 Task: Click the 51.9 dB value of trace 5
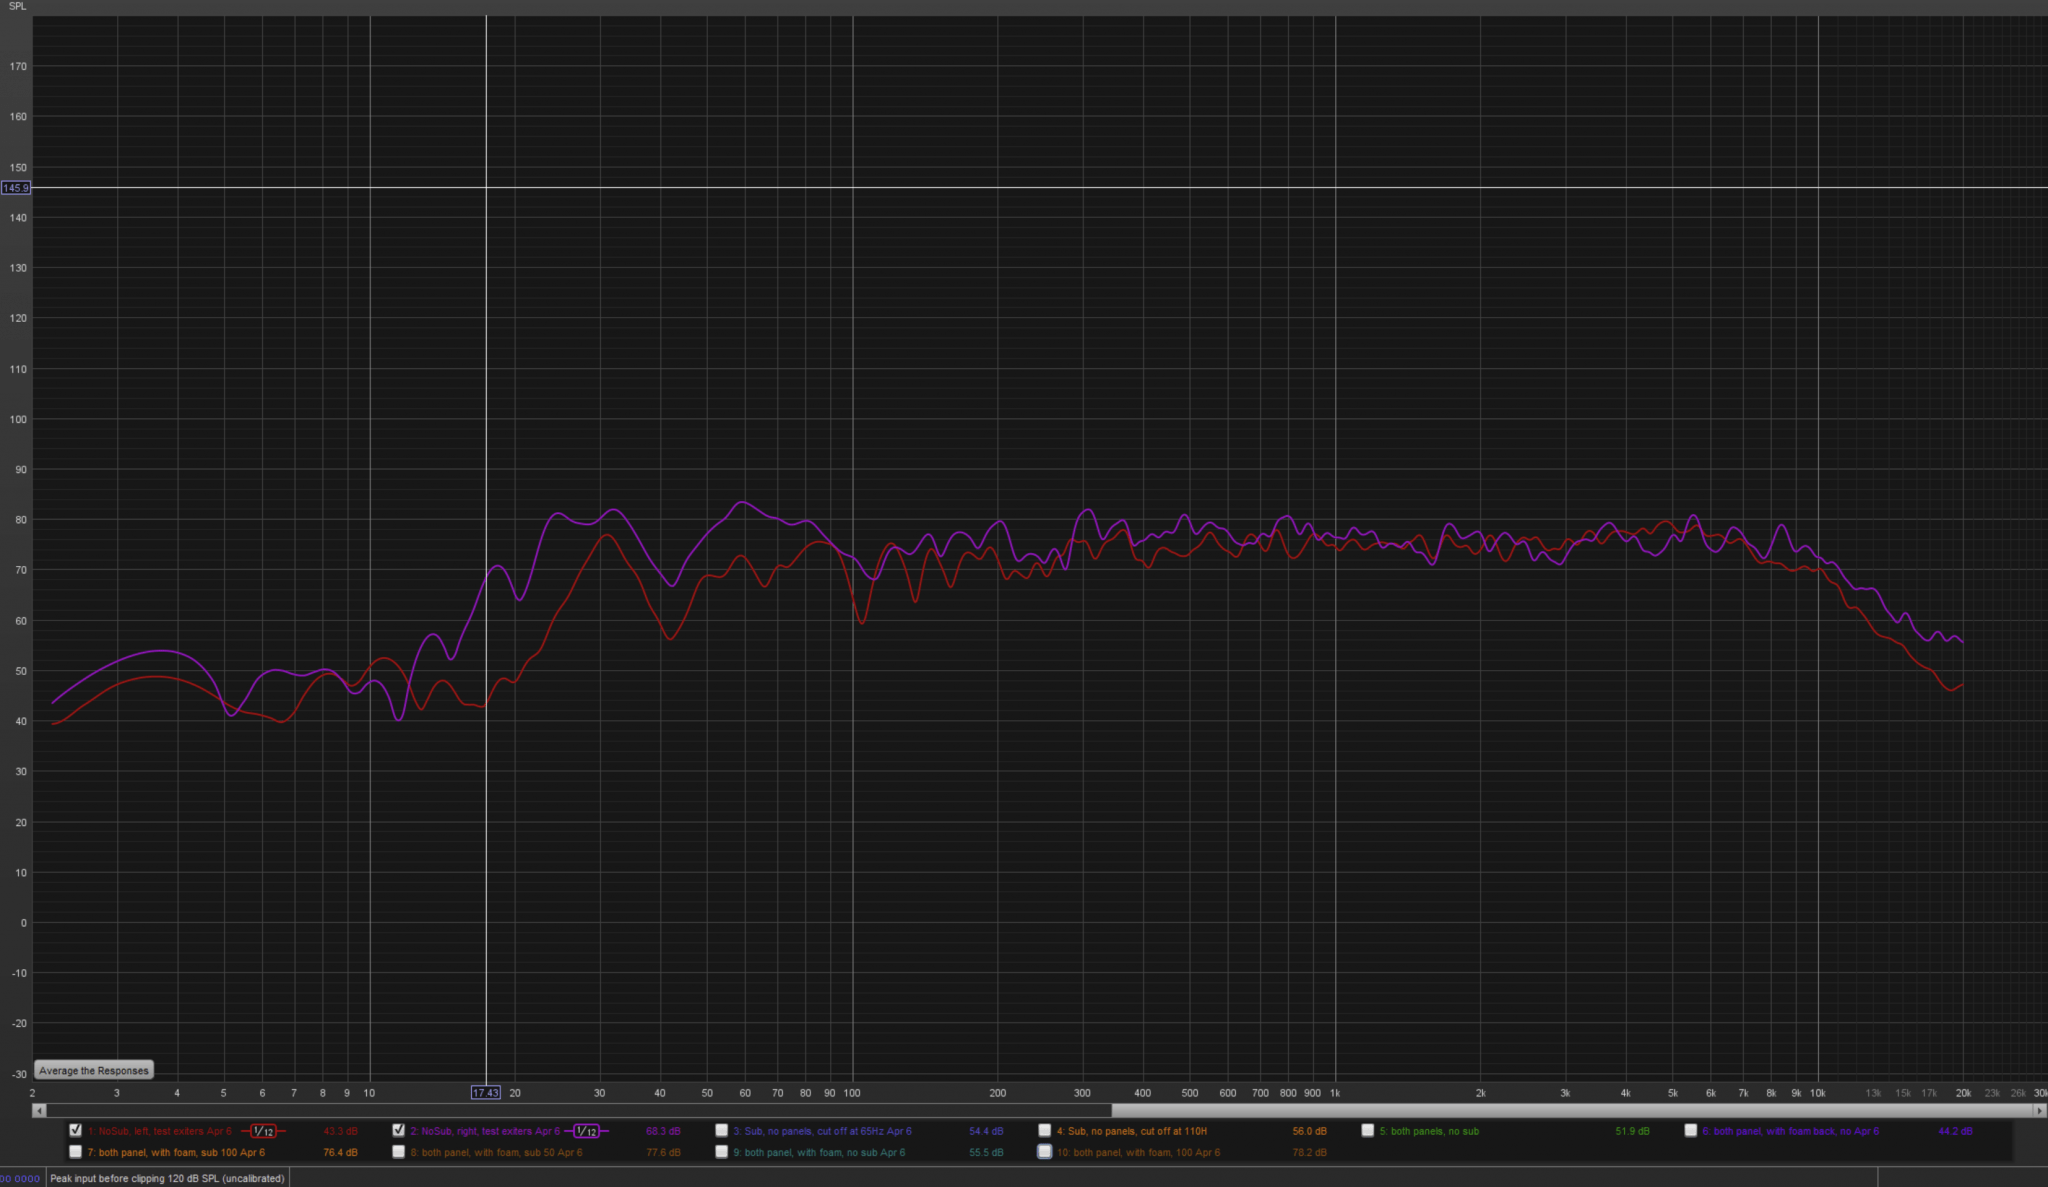(1632, 1131)
